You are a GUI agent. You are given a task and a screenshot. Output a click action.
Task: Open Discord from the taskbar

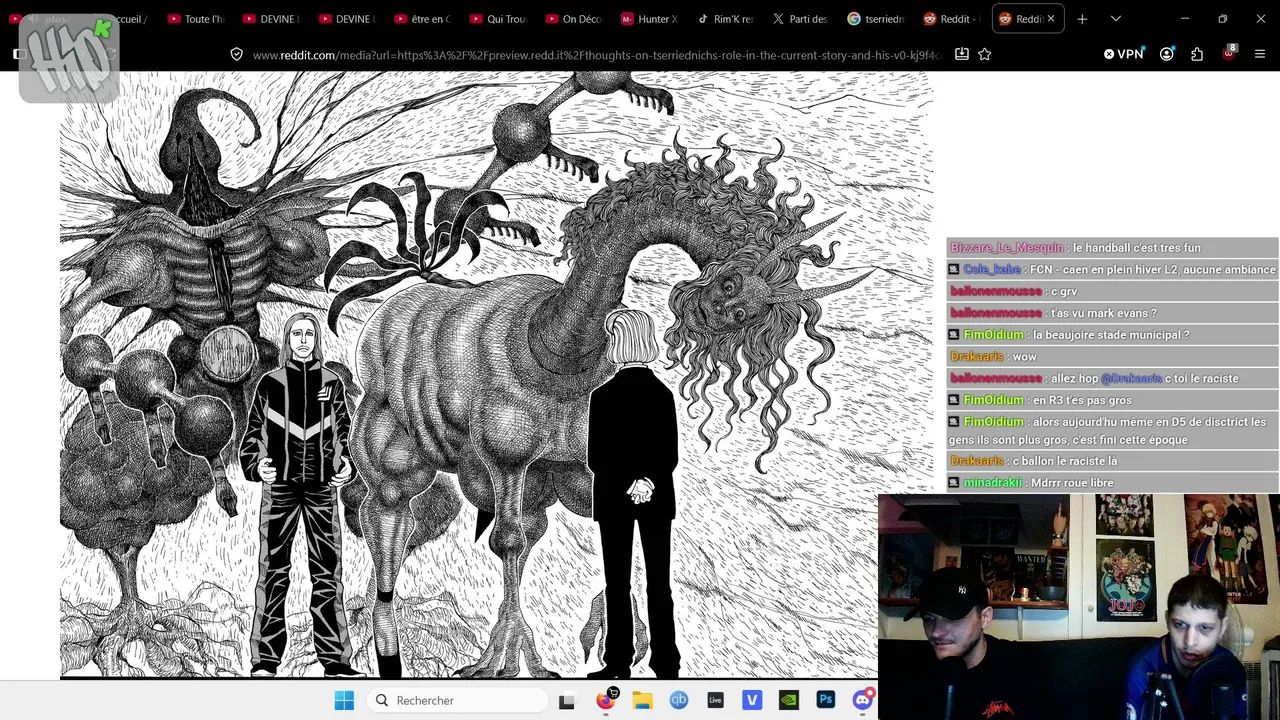point(863,700)
